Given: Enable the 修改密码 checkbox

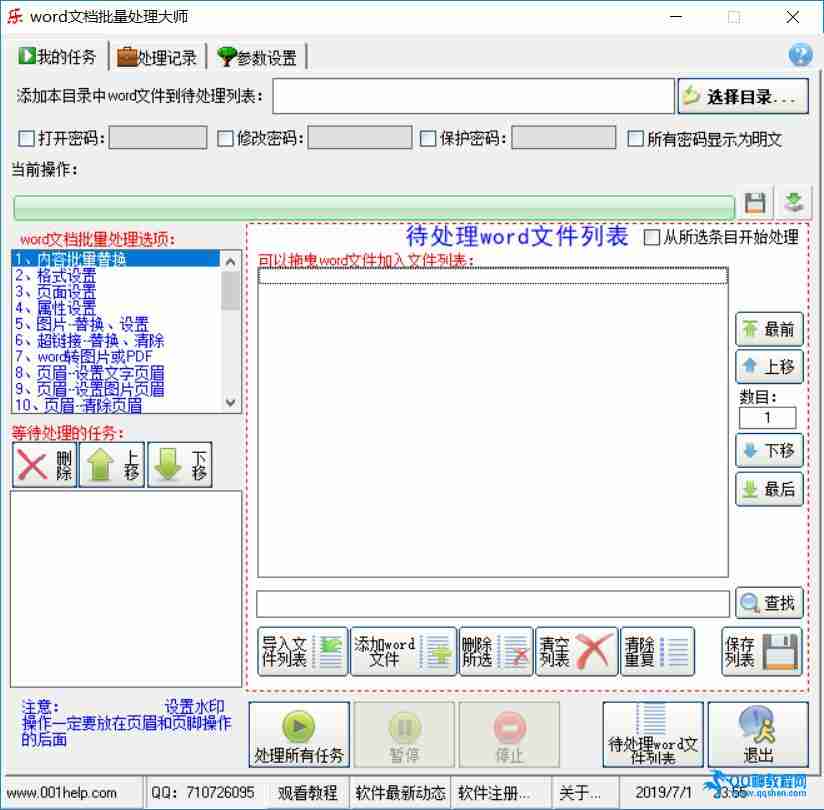Looking at the screenshot, I should coord(225,139).
